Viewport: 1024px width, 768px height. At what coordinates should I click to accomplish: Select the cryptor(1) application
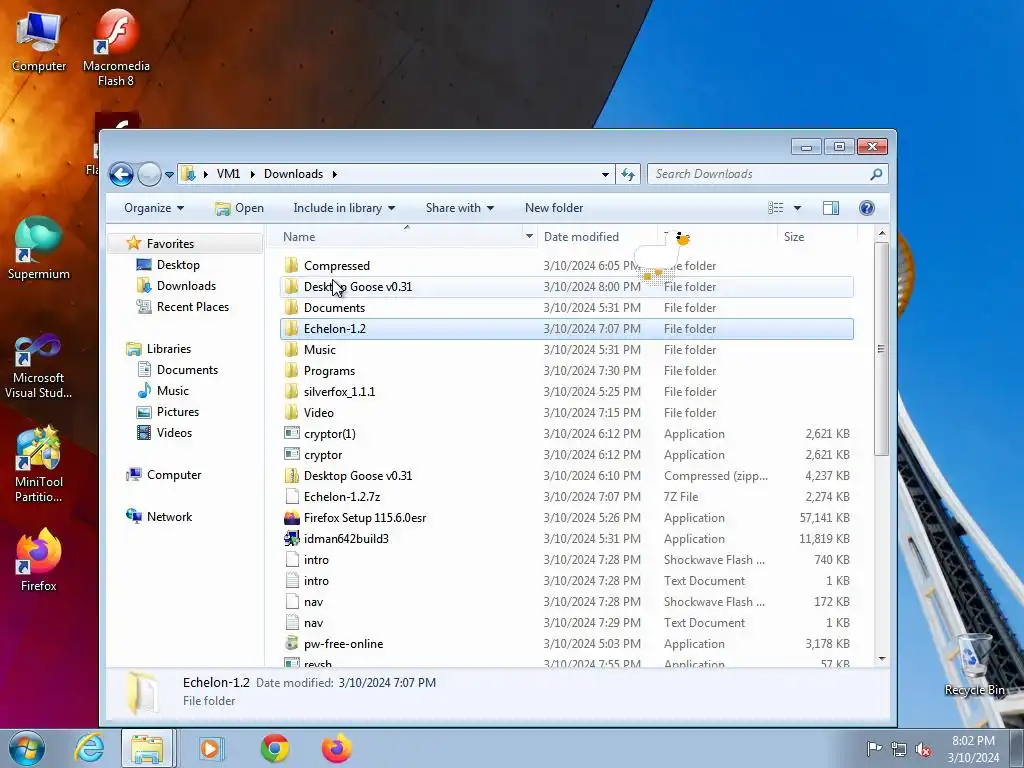pyautogui.click(x=567, y=434)
